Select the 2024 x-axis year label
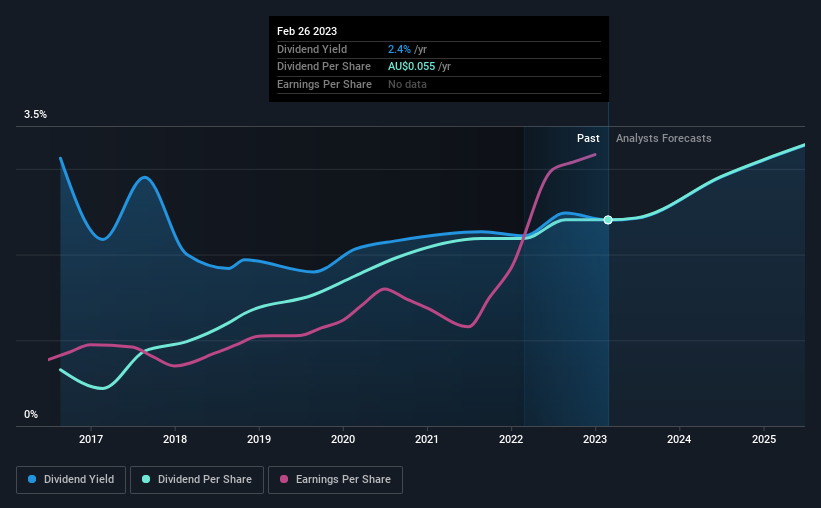 tap(679, 439)
